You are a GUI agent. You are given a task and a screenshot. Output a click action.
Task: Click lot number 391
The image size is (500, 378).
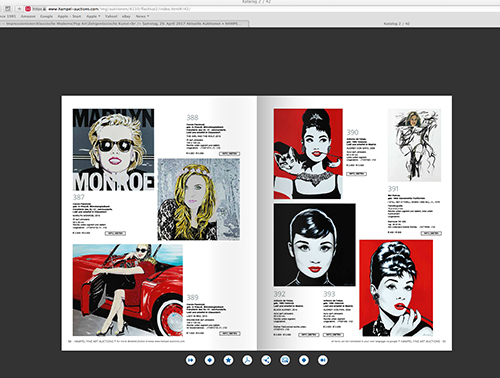pos(393,189)
